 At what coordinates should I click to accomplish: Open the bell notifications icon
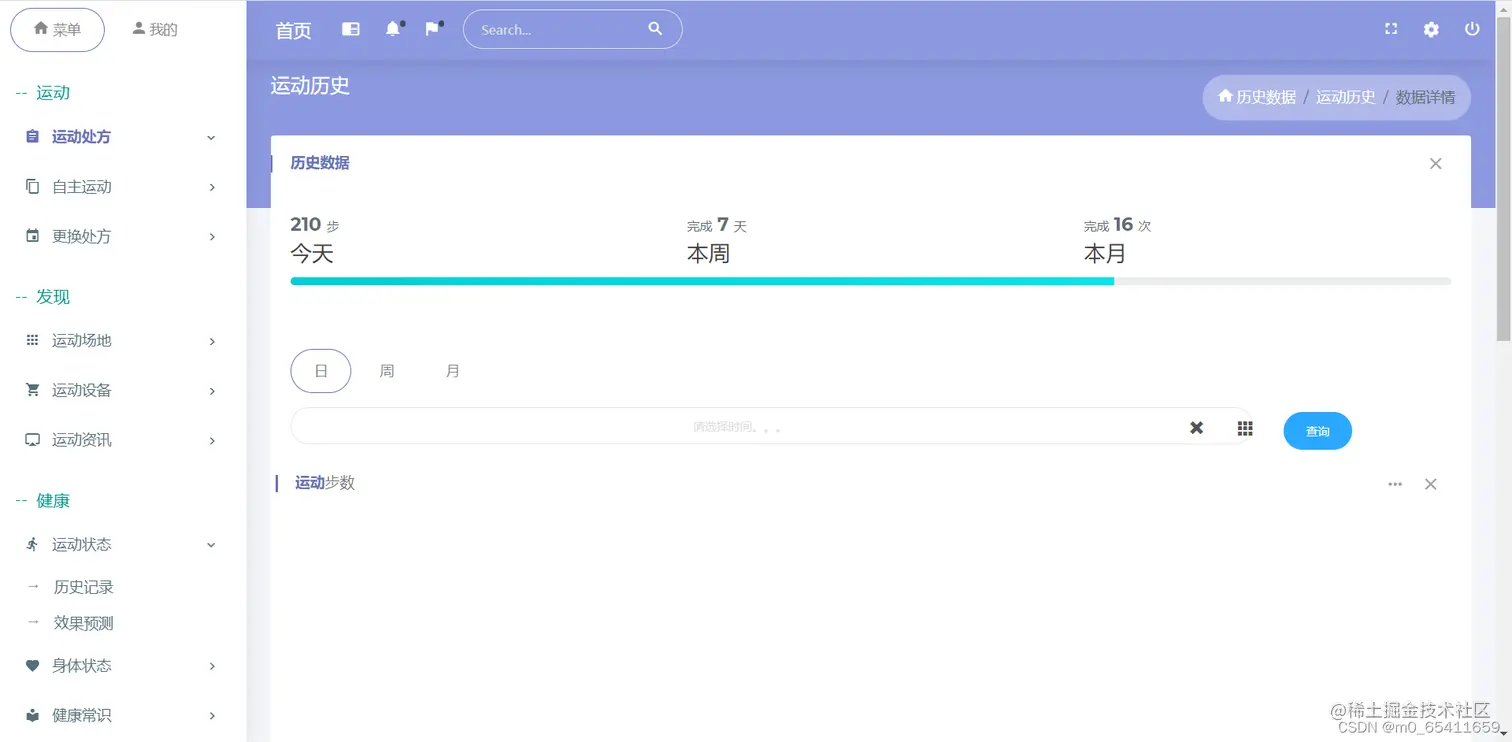click(393, 29)
